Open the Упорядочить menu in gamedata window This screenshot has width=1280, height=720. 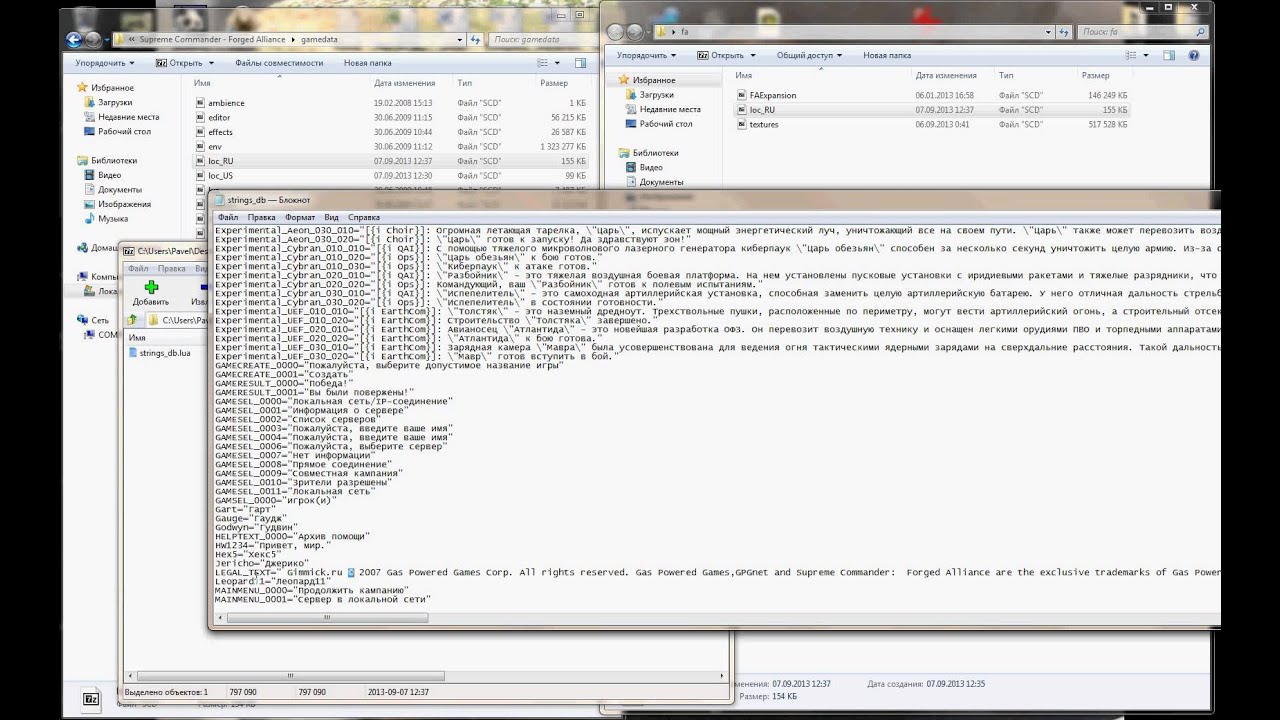point(103,62)
